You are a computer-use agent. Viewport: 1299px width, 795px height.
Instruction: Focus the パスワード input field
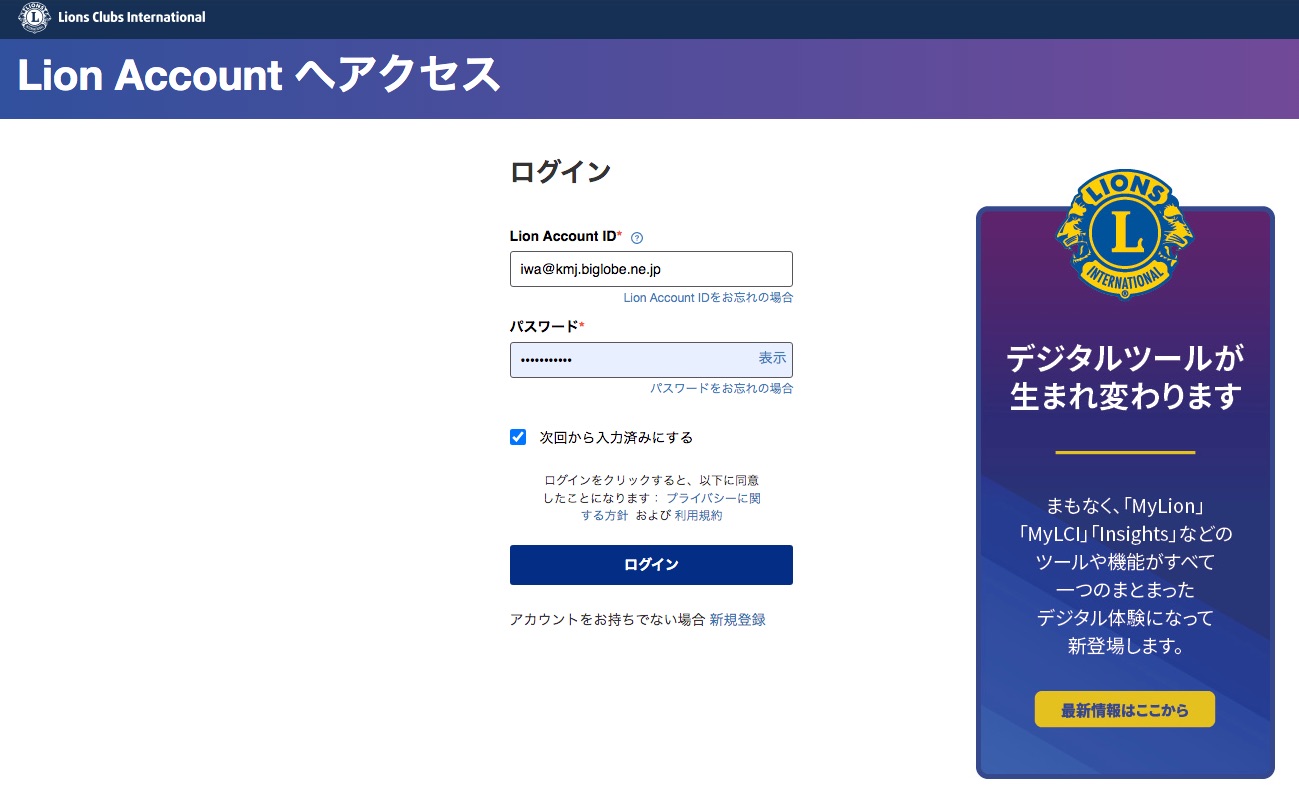tap(651, 359)
